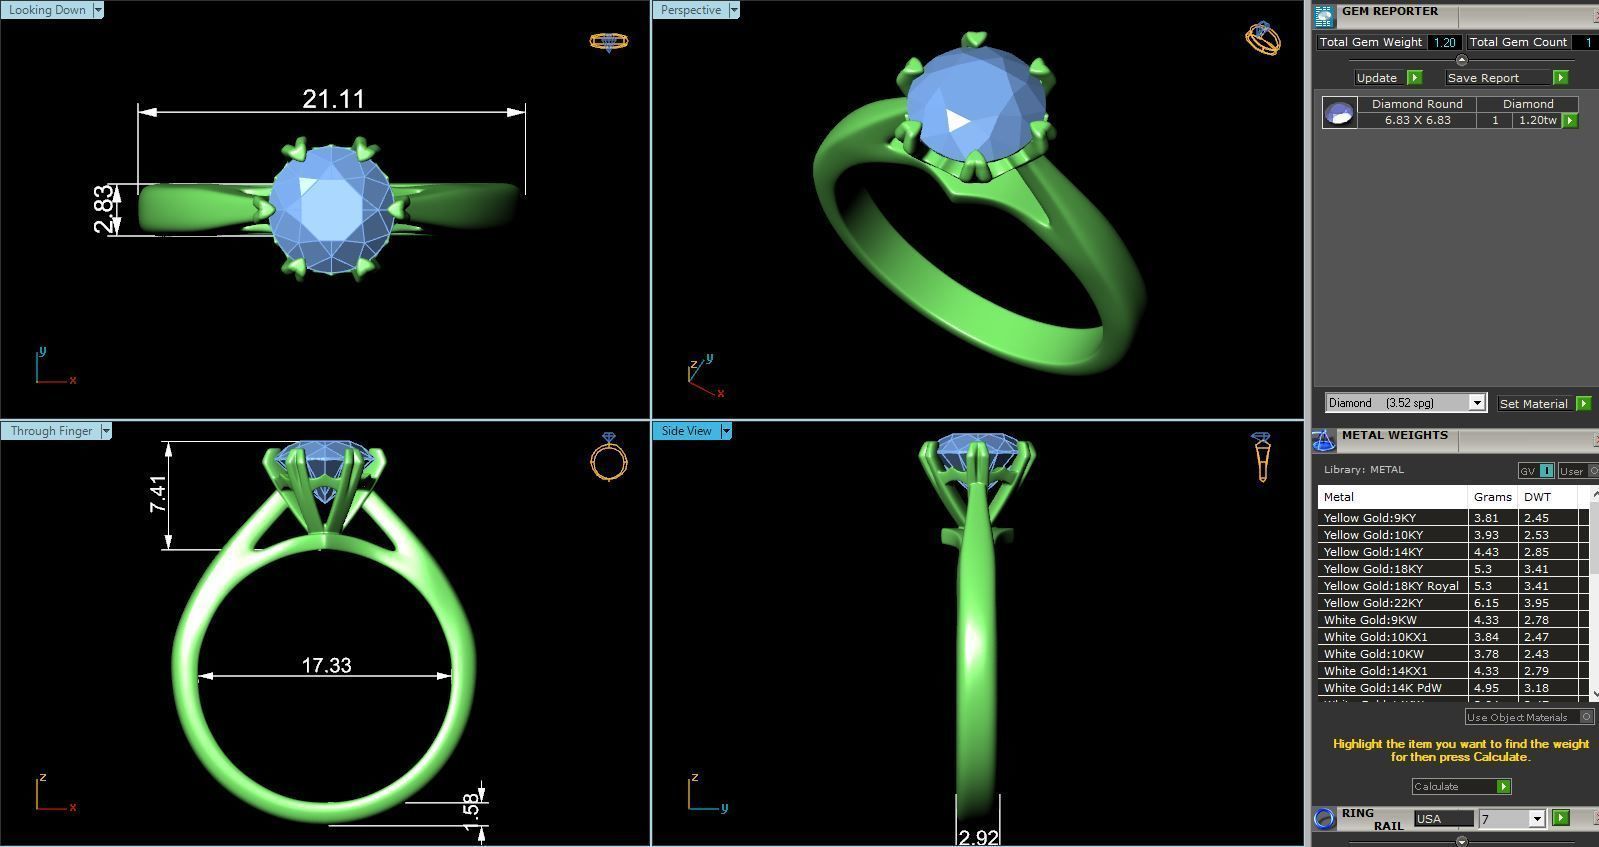Click the green arrow next to Set Material
Image resolution: width=1599 pixels, height=847 pixels.
pyautogui.click(x=1583, y=404)
